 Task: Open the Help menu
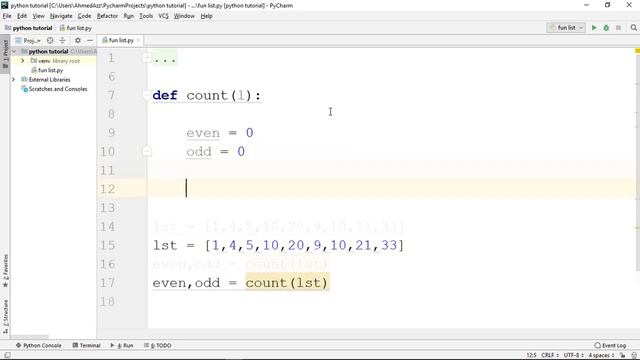pos(207,16)
